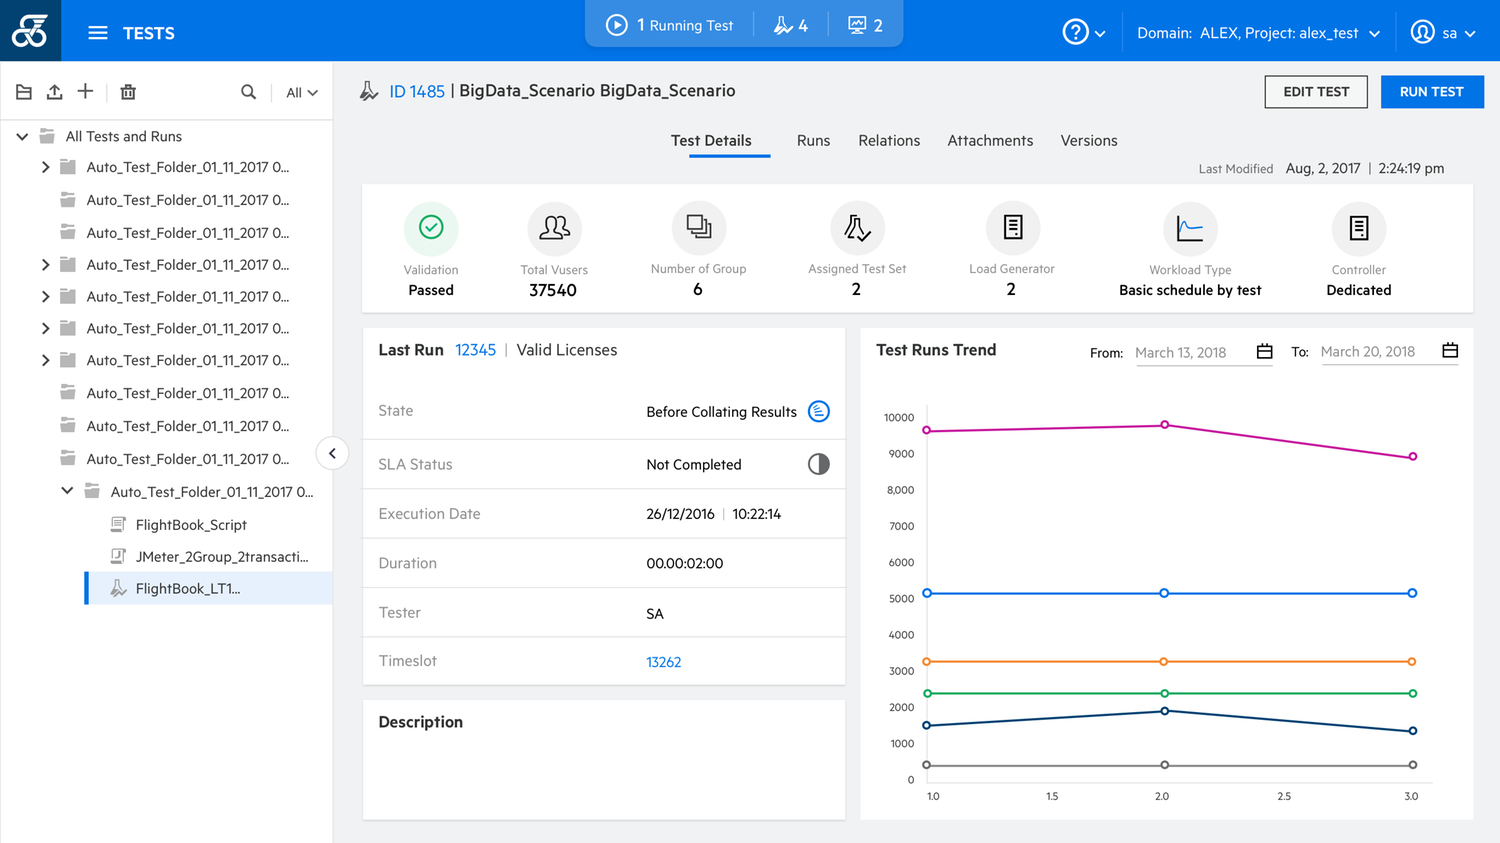The image size is (1500, 843).
Task: Switch to the Runs tab
Action: tap(813, 141)
